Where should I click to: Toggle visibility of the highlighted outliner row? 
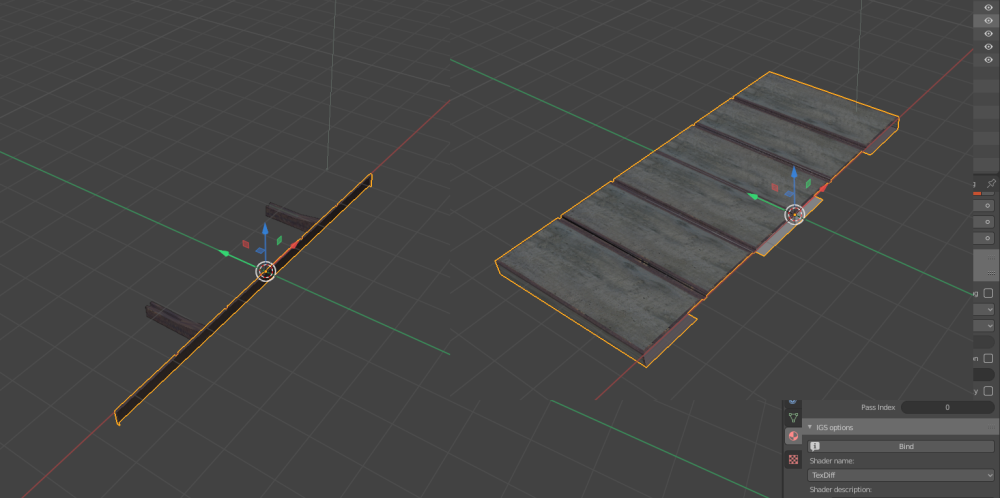click(x=989, y=20)
